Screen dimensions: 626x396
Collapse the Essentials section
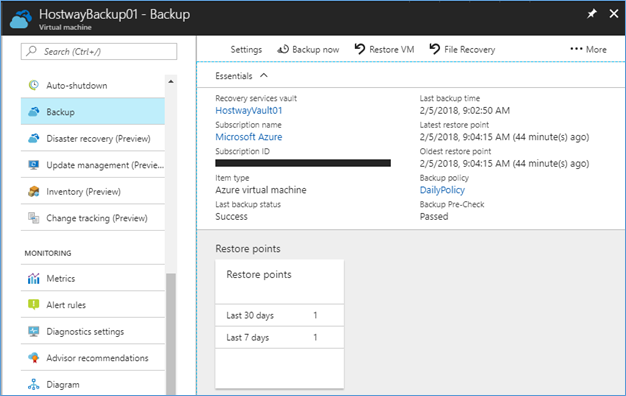coord(264,75)
